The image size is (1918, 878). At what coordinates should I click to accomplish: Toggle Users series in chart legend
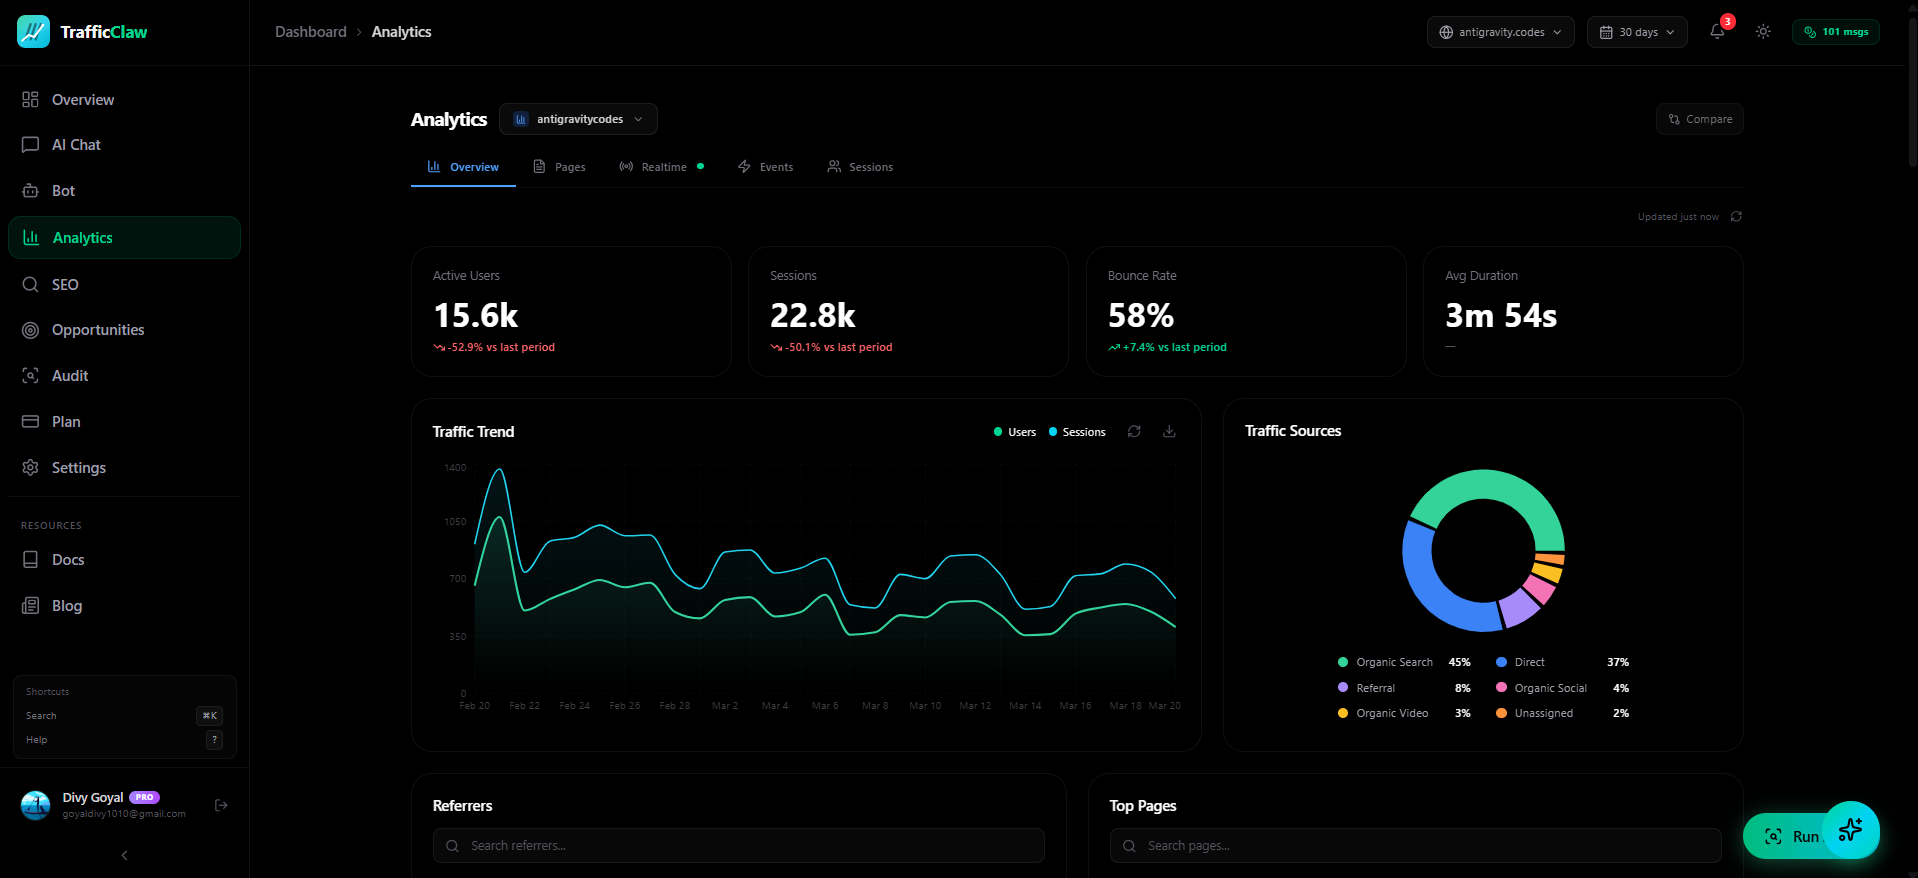pyautogui.click(x=1015, y=432)
